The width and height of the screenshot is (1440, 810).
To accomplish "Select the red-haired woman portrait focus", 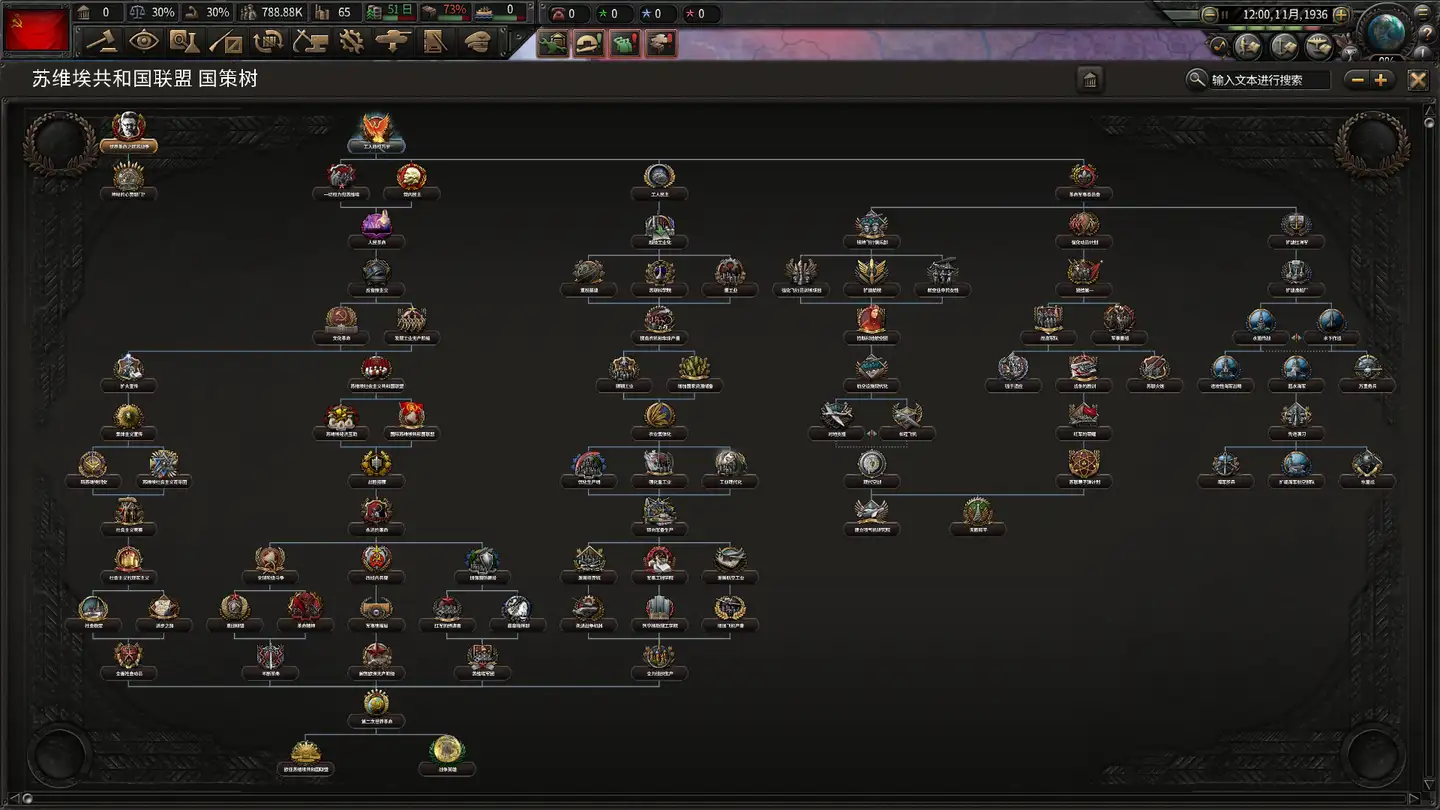I will coord(871,320).
